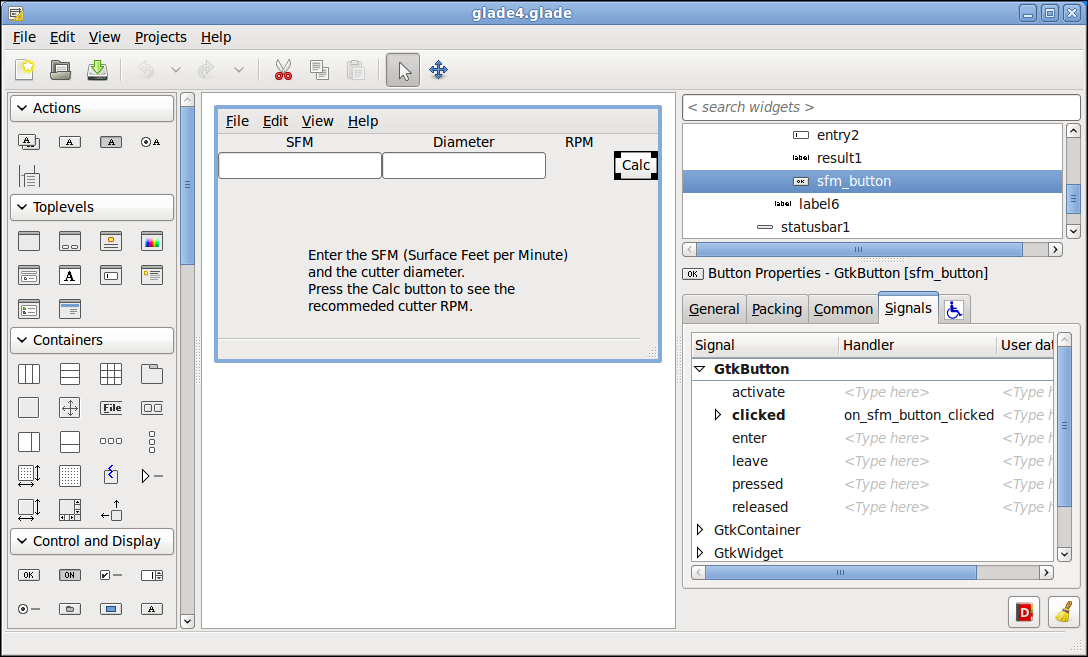Click the Undo arrow icon
The width and height of the screenshot is (1088, 657).
[x=146, y=69]
